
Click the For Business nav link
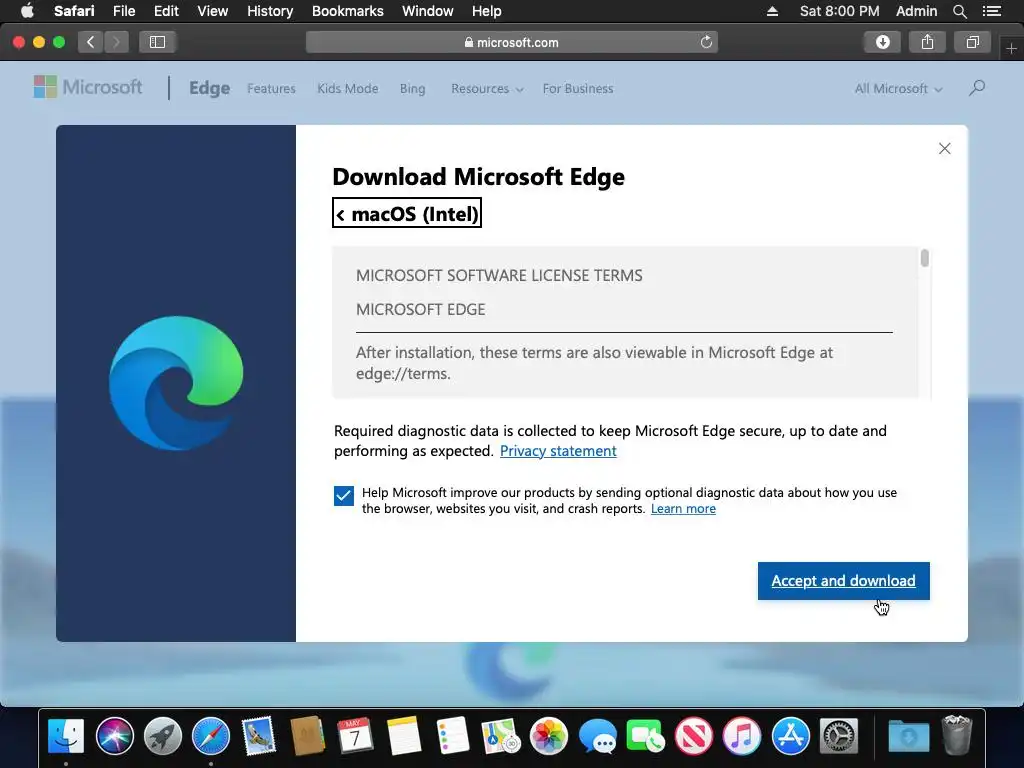coord(578,89)
